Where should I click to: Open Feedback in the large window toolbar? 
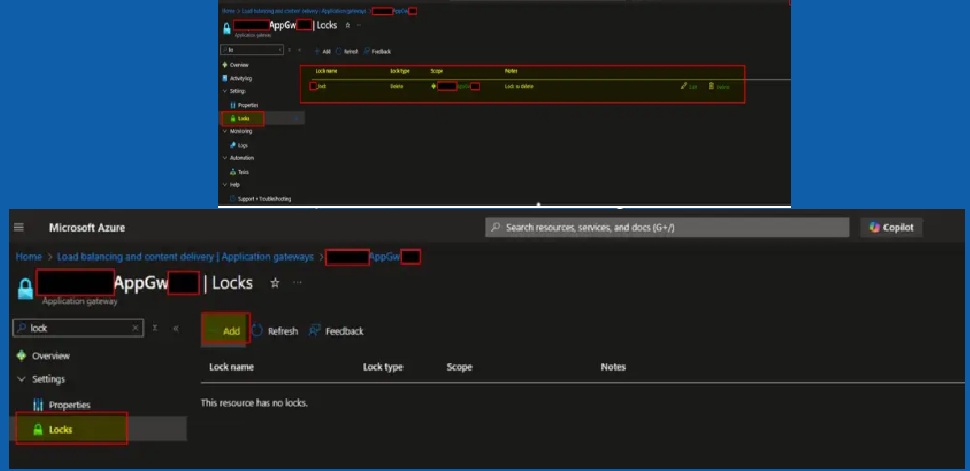pyautogui.click(x=337, y=331)
